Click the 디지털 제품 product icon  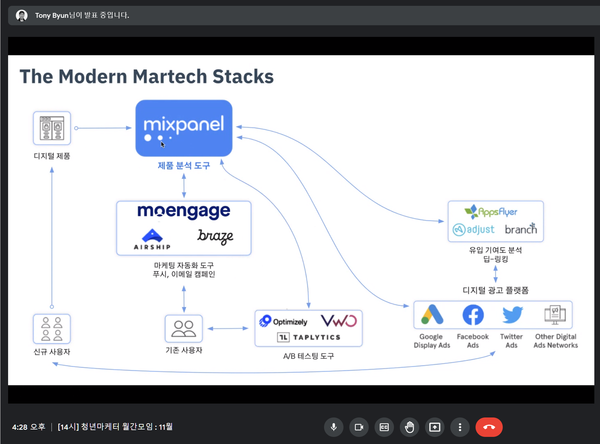click(52, 128)
